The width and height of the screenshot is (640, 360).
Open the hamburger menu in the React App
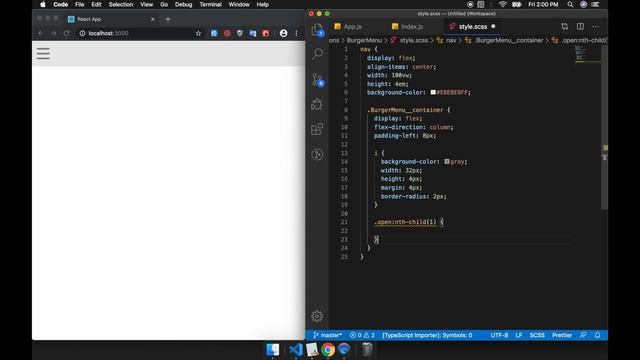[x=43, y=53]
